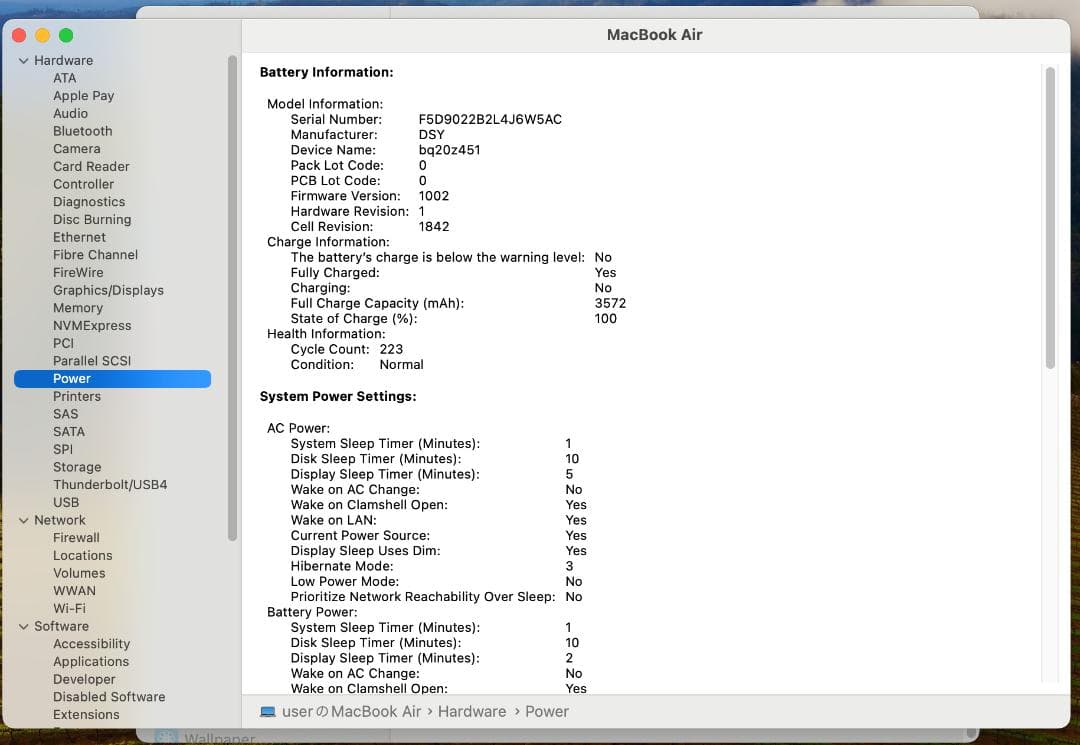
Task: Select Apple Pay in the sidebar
Action: coord(83,96)
